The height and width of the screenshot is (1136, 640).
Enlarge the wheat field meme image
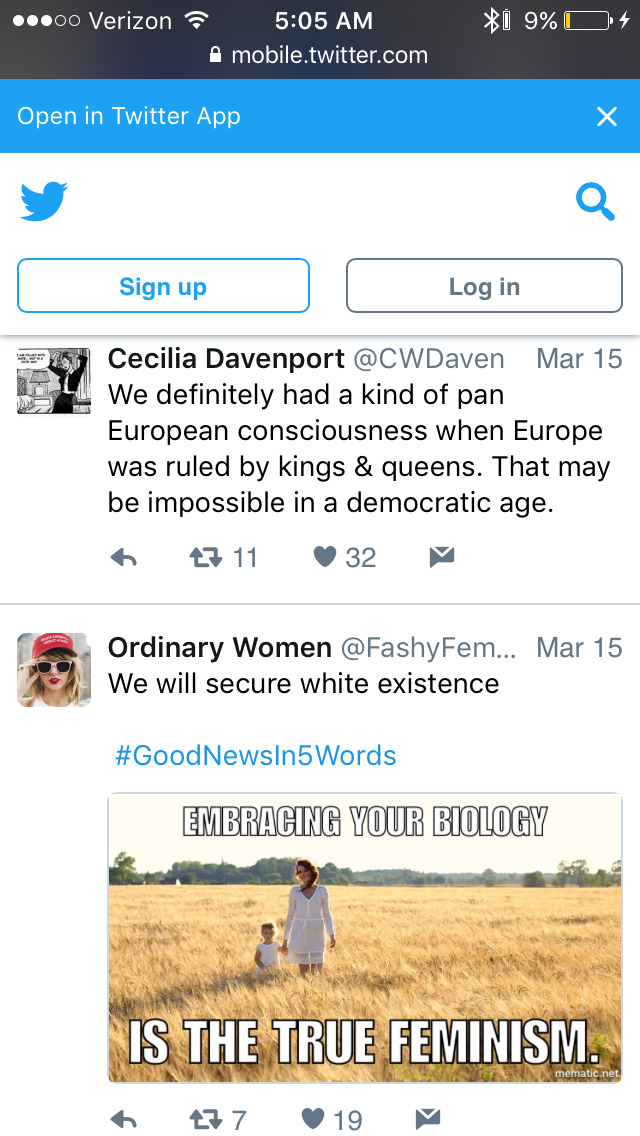tap(365, 937)
